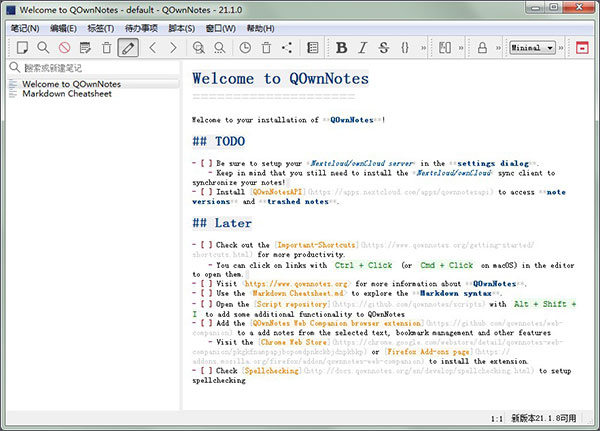Toggle bold formatting
This screenshot has height=431, width=600.
[341, 47]
